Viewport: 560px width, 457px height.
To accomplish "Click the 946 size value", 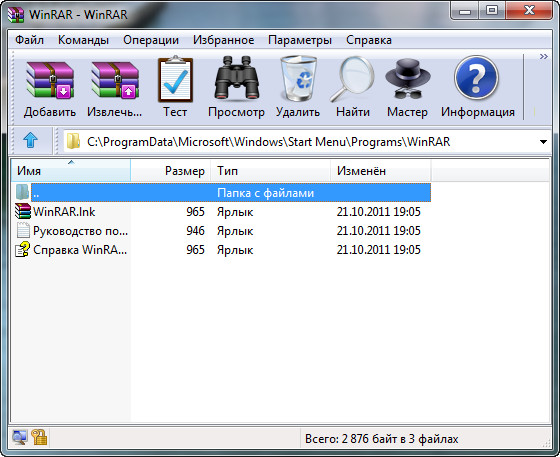I will click(195, 231).
